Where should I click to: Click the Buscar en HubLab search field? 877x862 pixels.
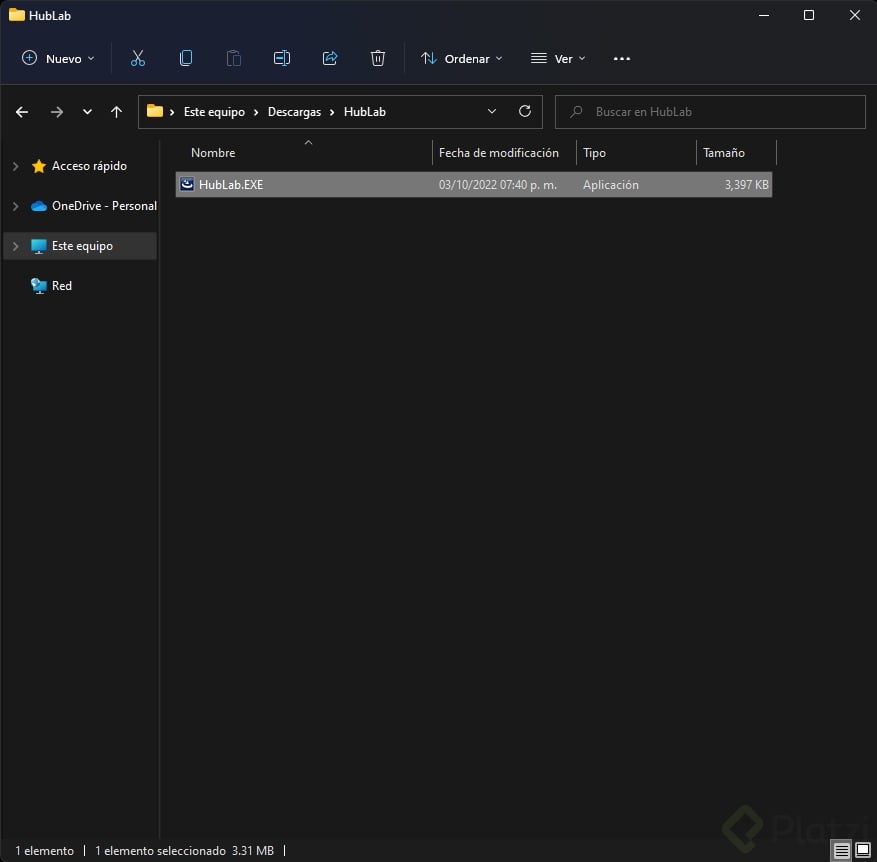710,112
